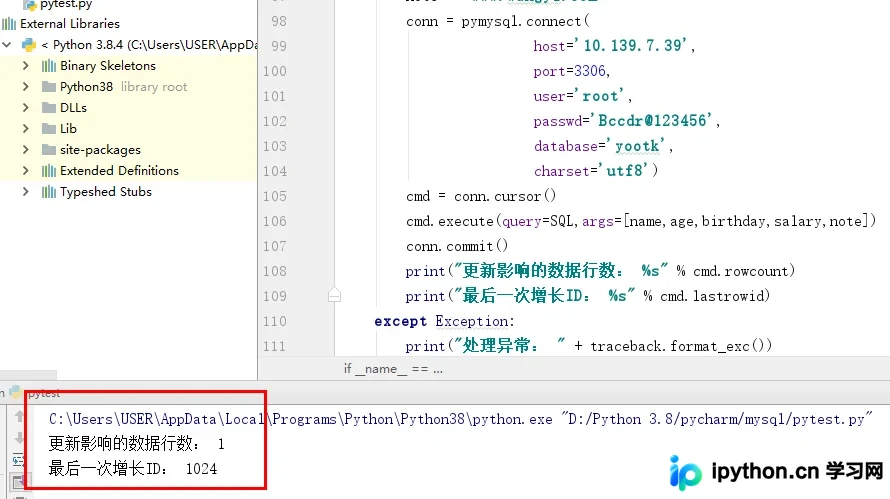Click the Extended Definitions library icon
This screenshot has width=890, height=499.
pyautogui.click(x=49, y=171)
